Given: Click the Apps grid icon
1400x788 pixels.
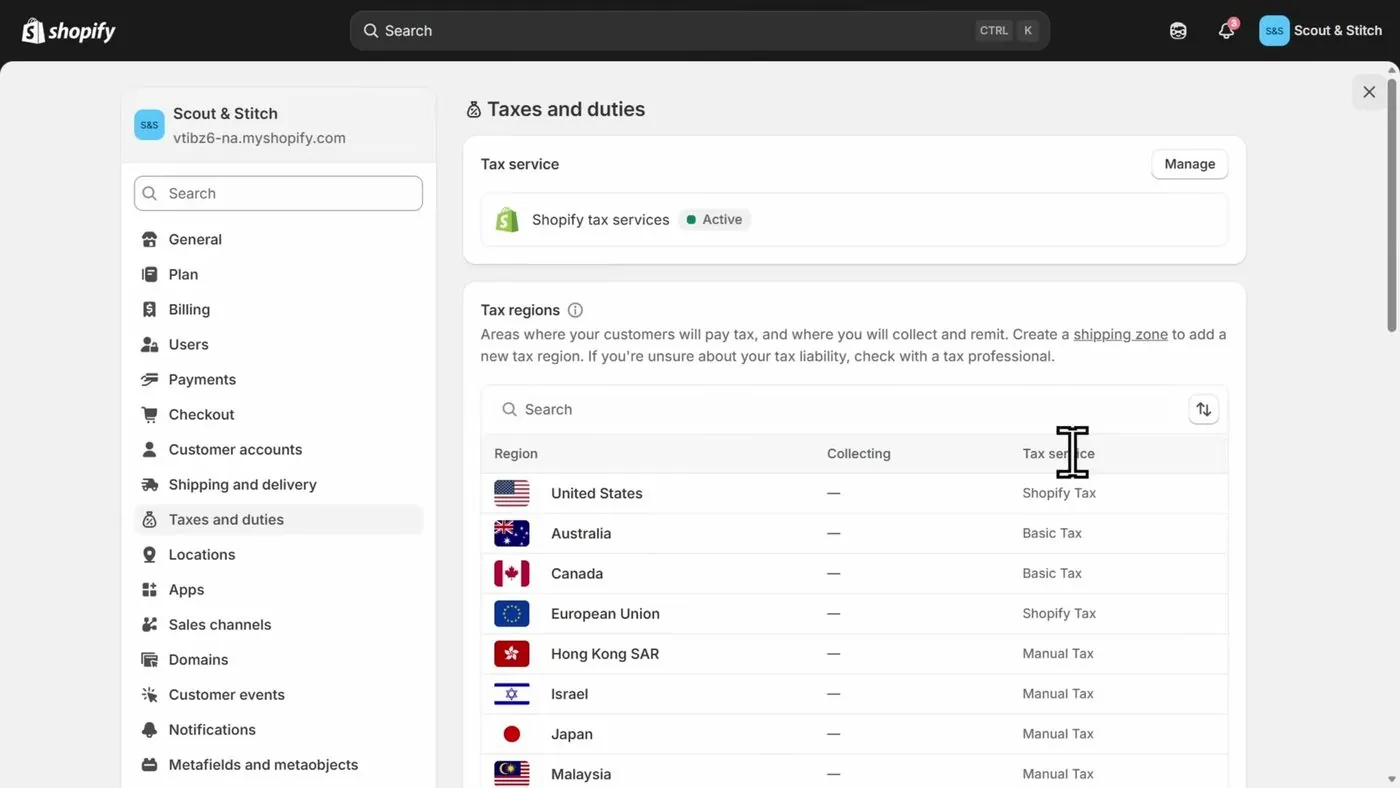Looking at the screenshot, I should pyautogui.click(x=149, y=589).
